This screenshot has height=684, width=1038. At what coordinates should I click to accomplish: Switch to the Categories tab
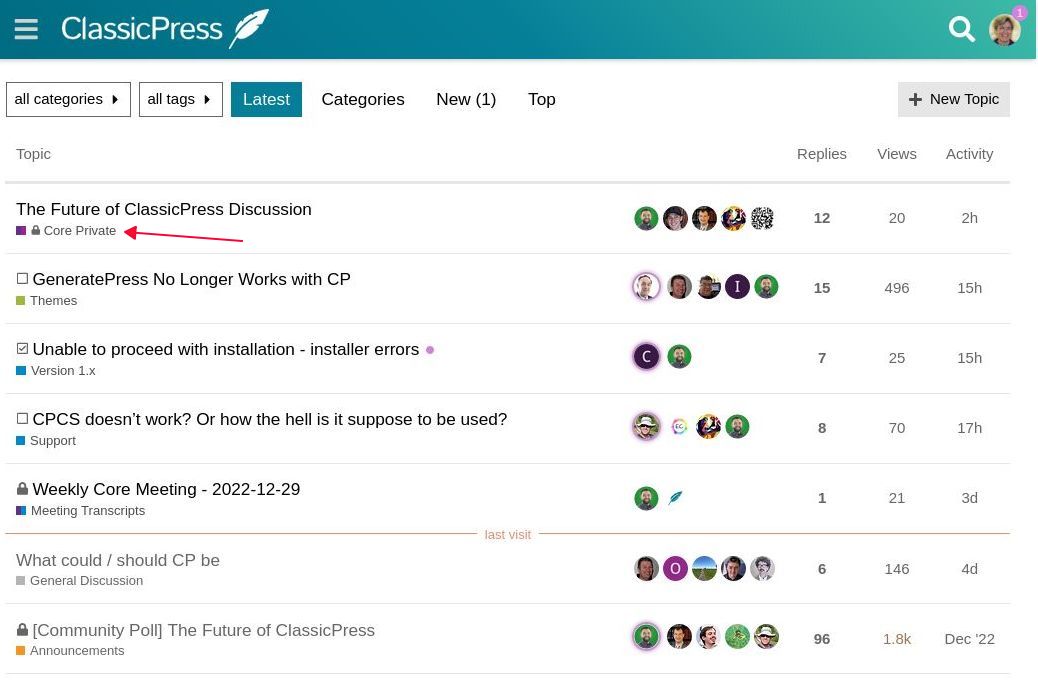click(363, 99)
